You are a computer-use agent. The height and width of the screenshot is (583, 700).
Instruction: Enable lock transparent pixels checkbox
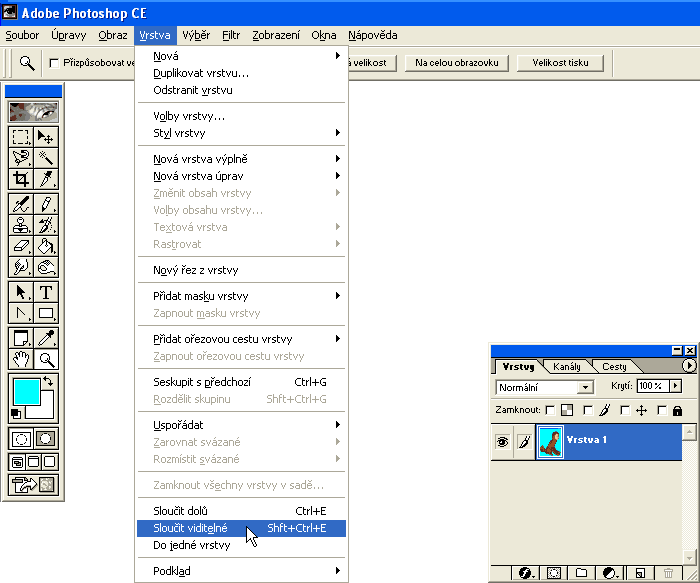pyautogui.click(x=550, y=410)
